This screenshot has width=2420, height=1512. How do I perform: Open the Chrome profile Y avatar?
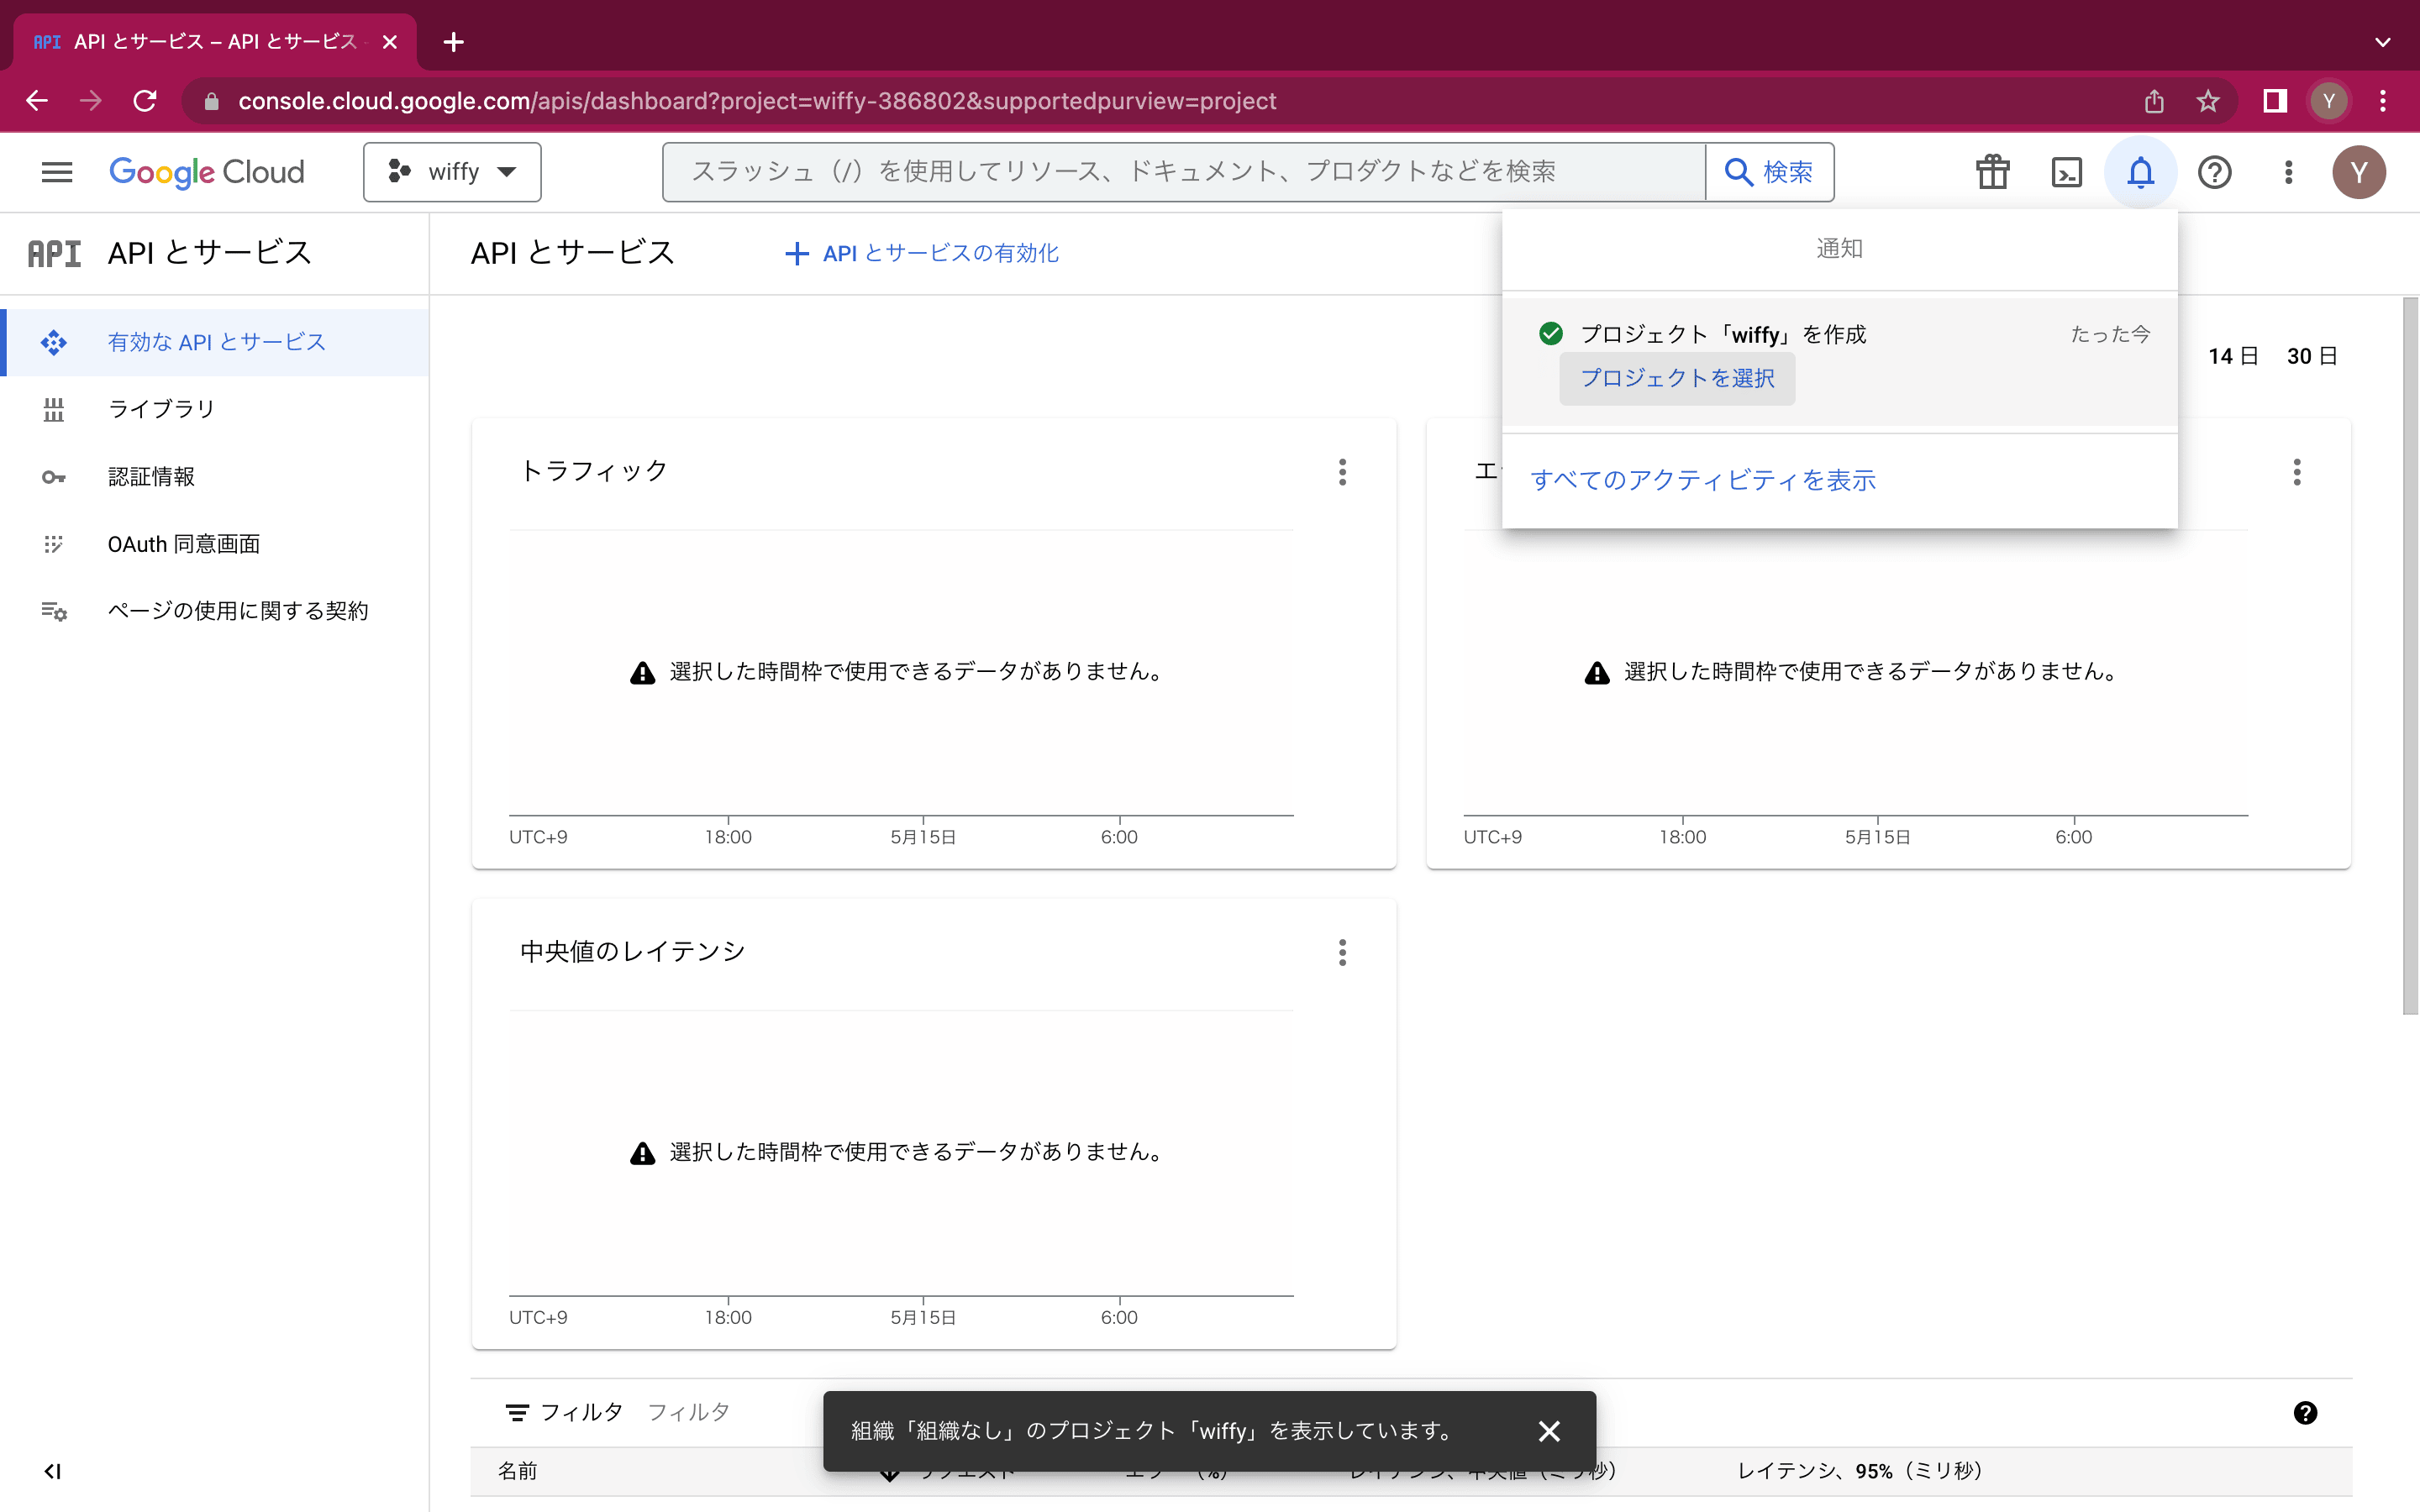(2329, 101)
